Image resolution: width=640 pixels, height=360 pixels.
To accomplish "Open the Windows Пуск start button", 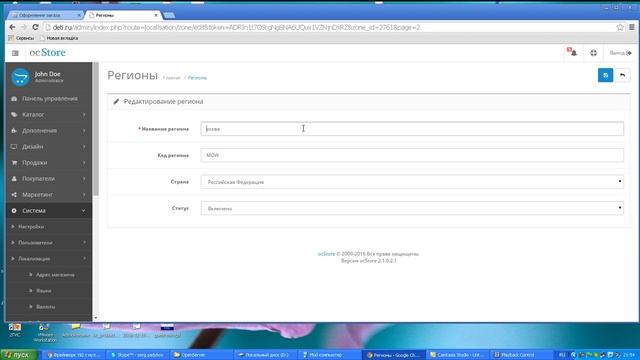I will pyautogui.click(x=19, y=355).
